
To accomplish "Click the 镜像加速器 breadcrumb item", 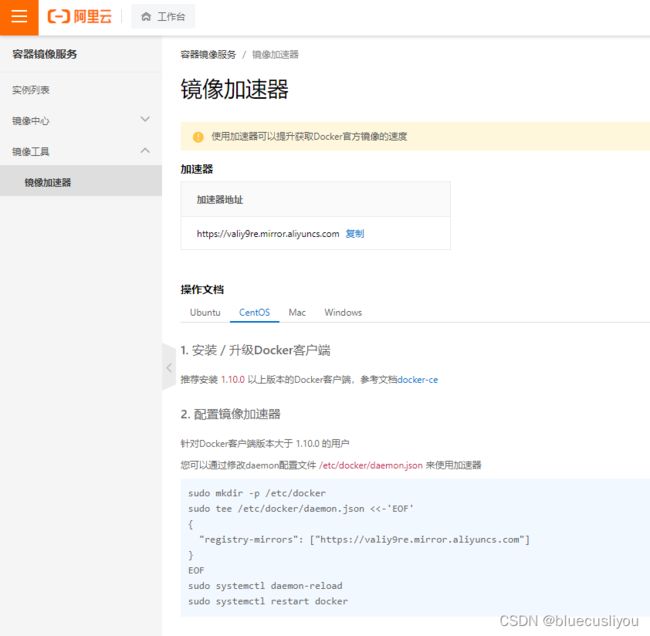I will [275, 55].
